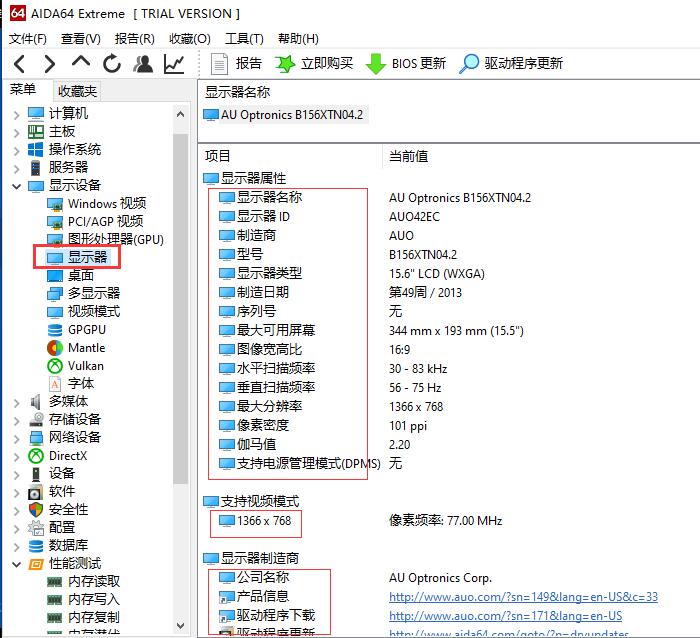Open the 产品信息 auo.com link
700x638 pixels.
click(x=523, y=597)
